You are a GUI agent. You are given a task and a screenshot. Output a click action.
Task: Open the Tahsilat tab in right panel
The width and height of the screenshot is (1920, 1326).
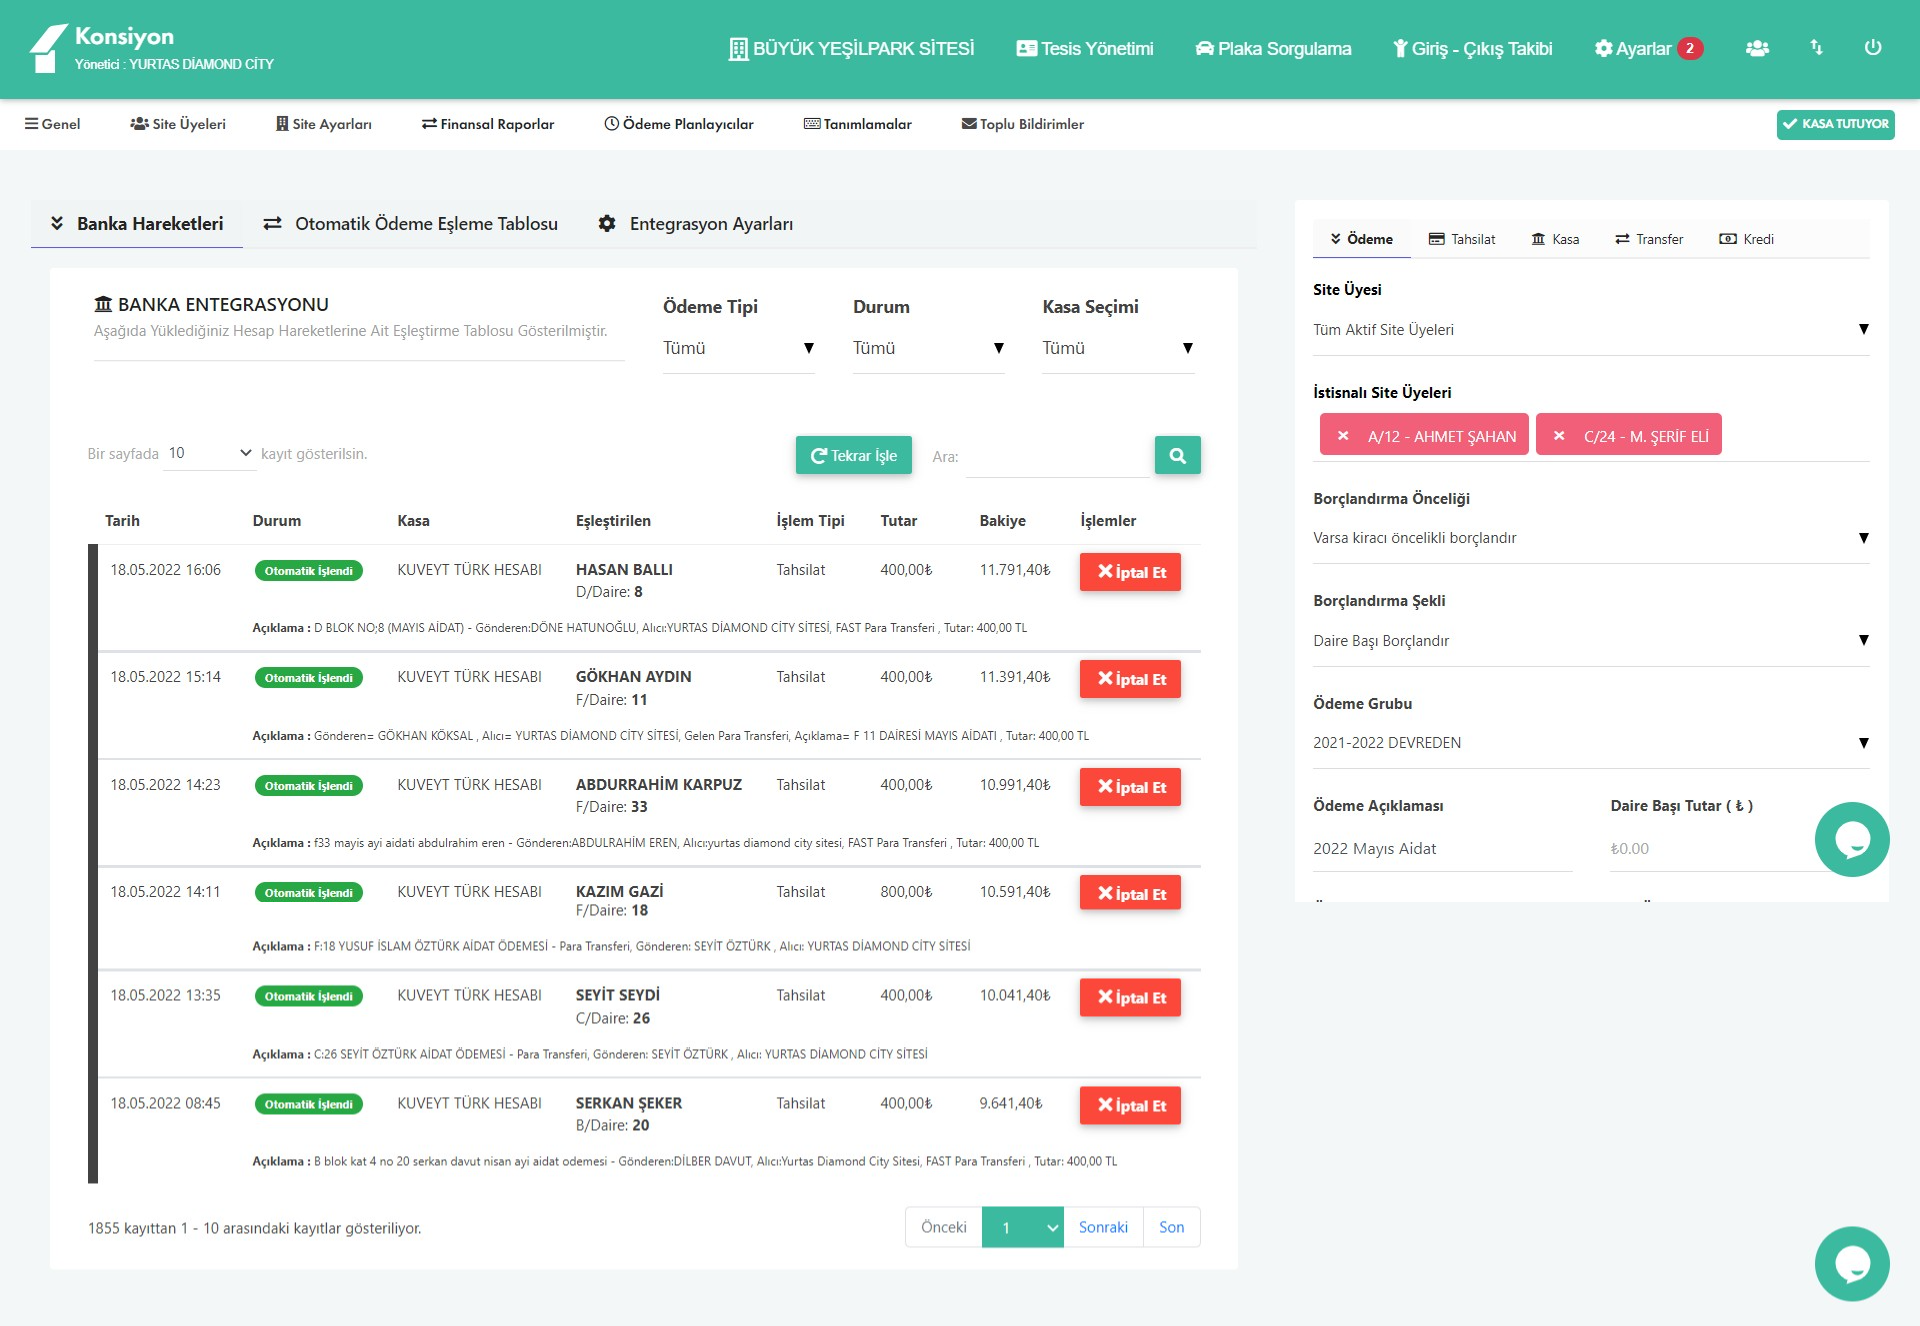pyautogui.click(x=1461, y=239)
